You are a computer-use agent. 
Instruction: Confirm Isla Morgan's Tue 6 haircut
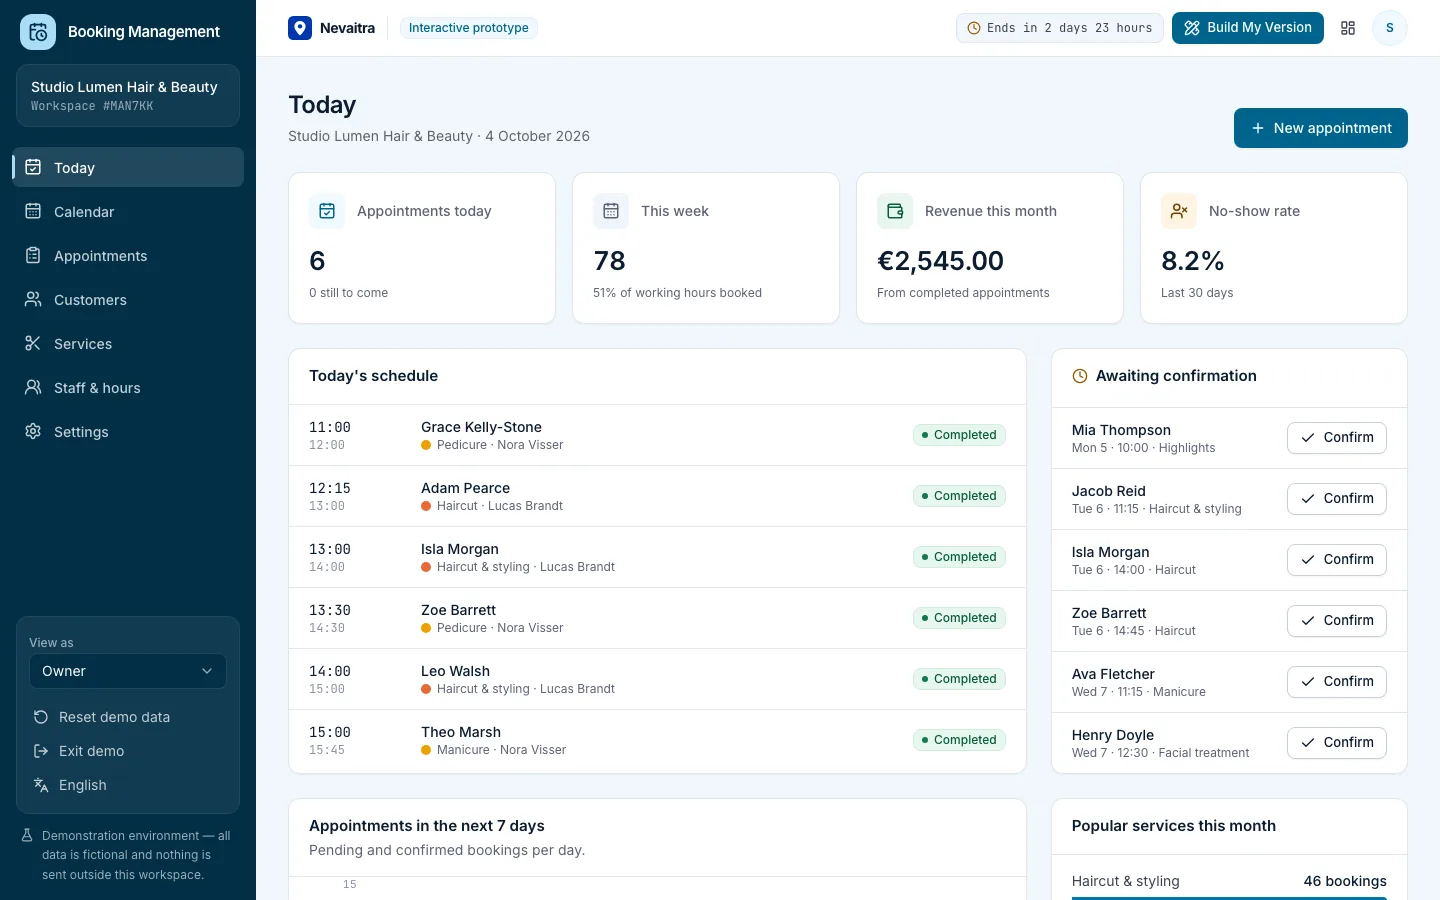click(1336, 560)
